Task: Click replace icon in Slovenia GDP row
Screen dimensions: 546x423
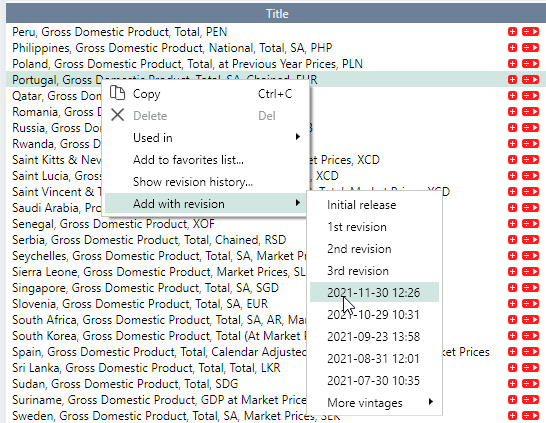Action: point(530,304)
